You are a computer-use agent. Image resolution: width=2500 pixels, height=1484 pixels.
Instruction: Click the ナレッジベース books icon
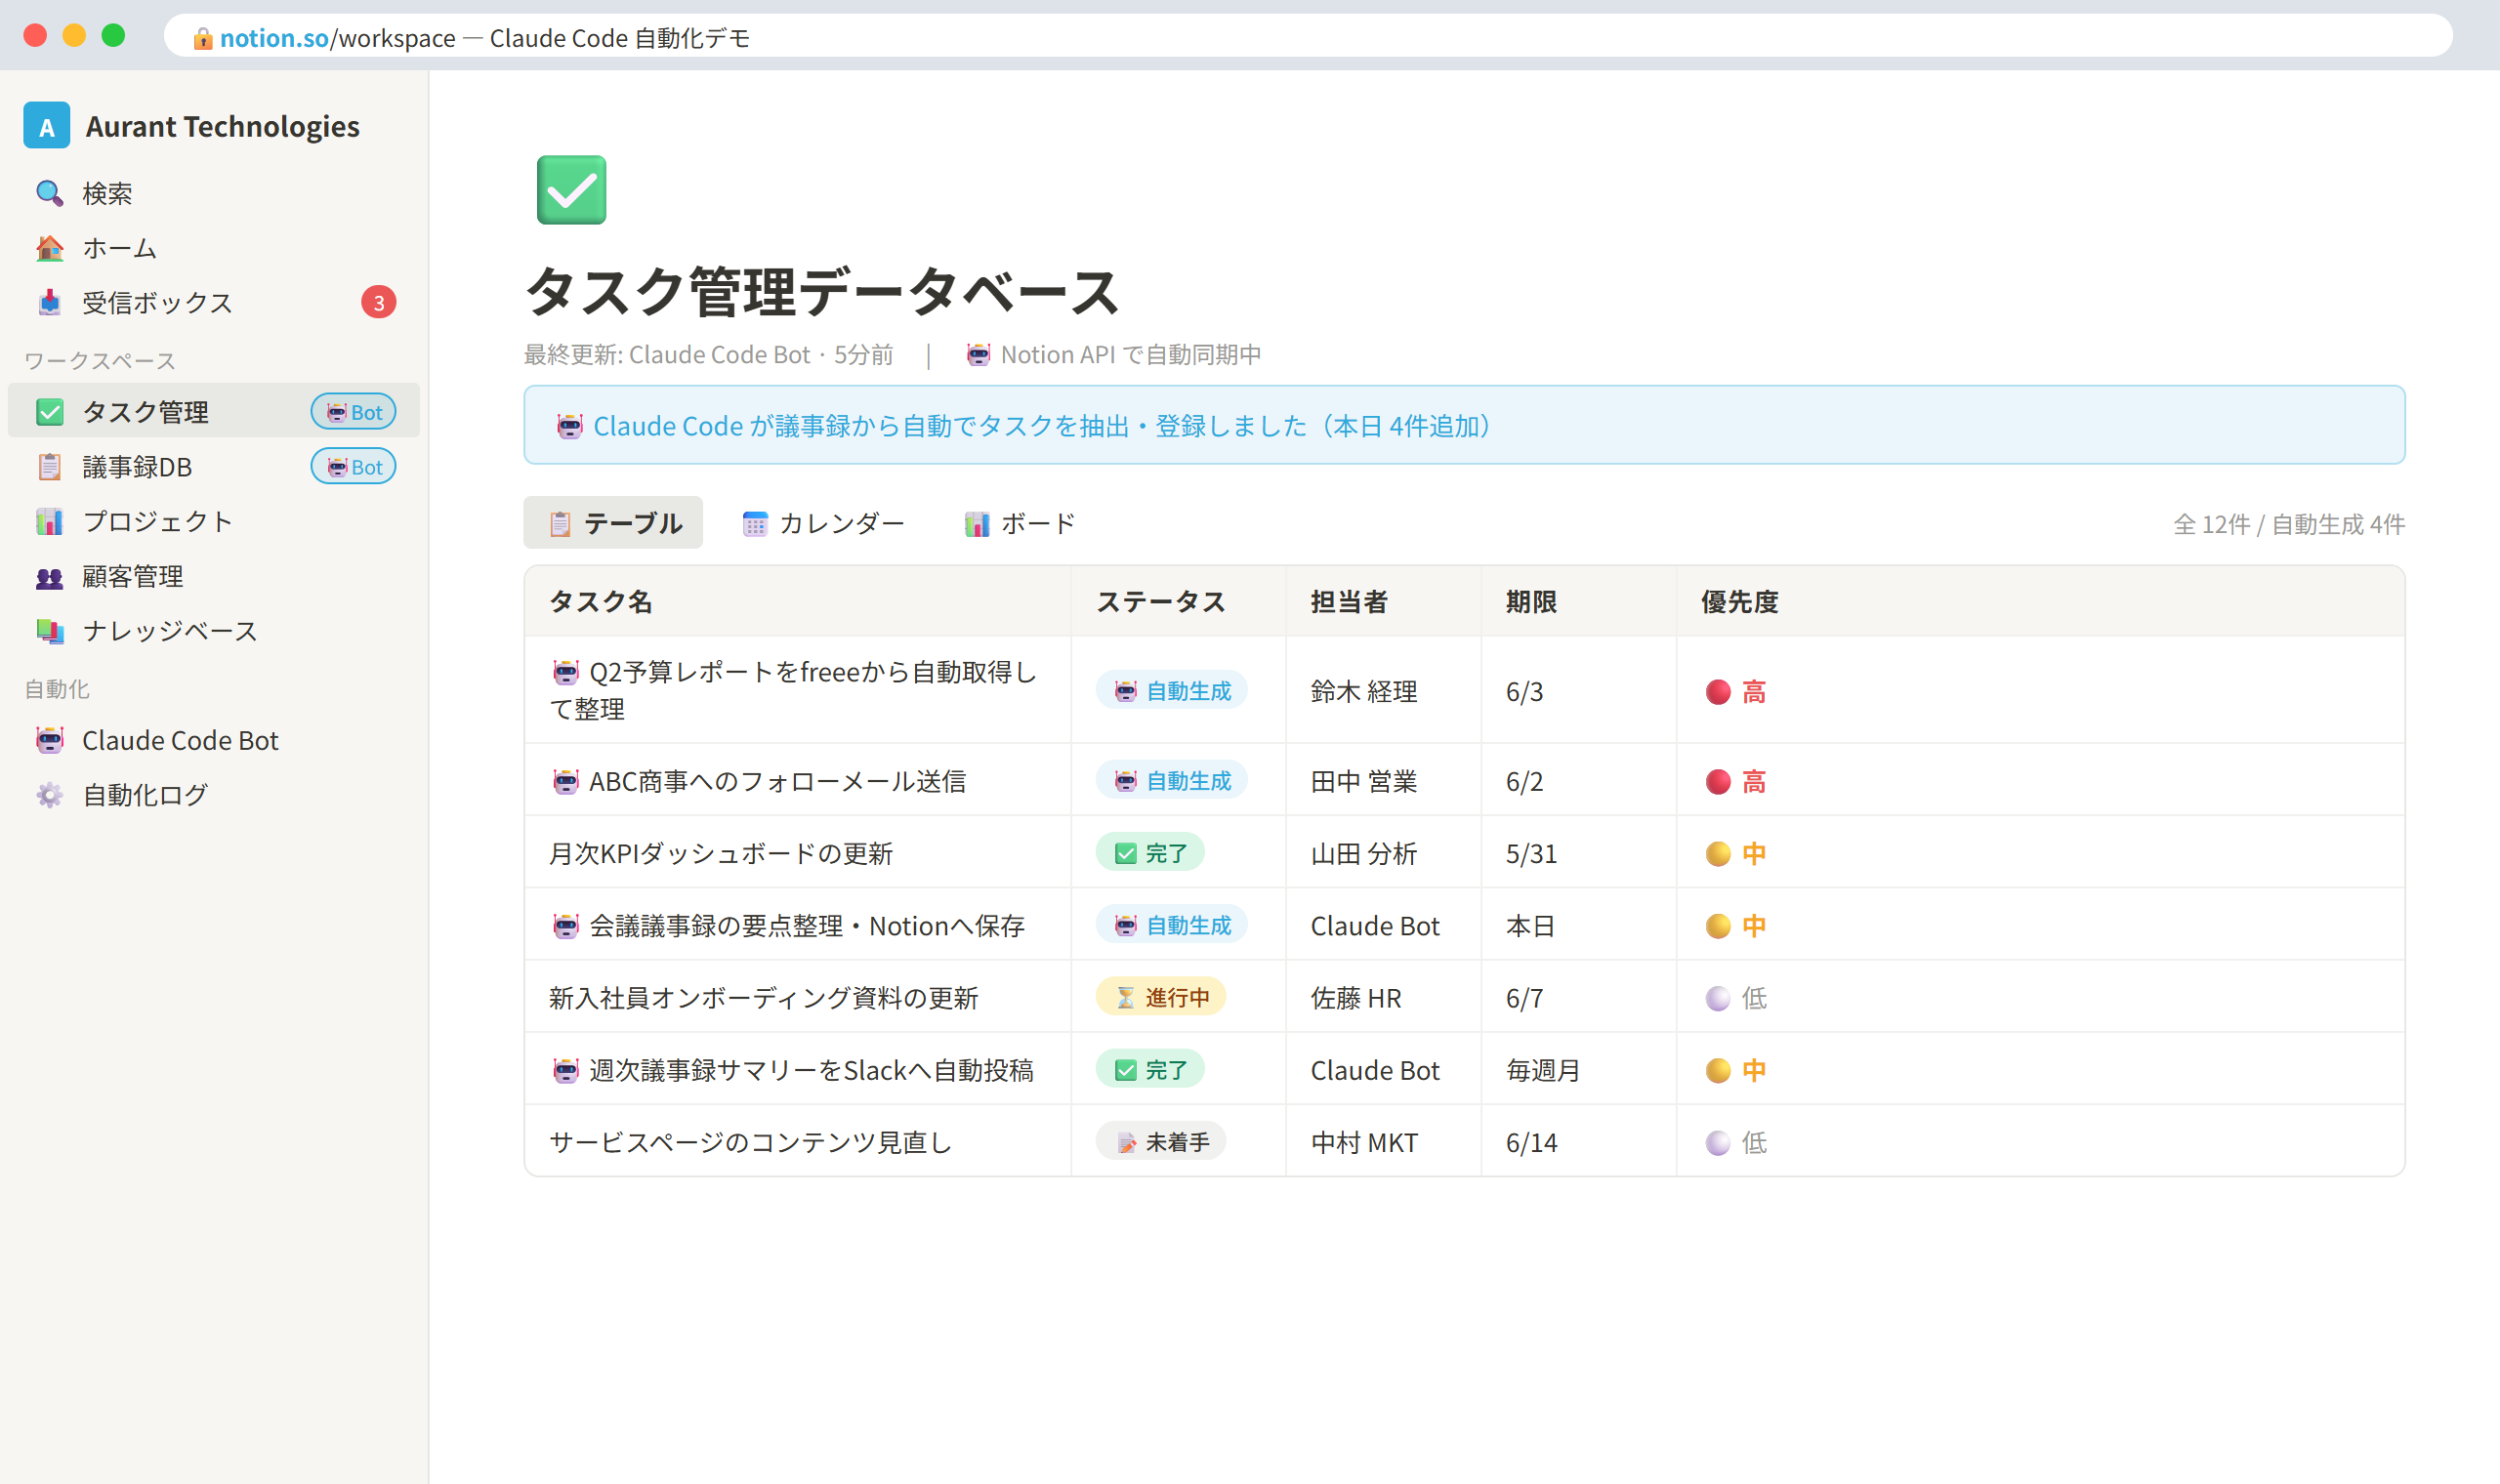pos(49,631)
